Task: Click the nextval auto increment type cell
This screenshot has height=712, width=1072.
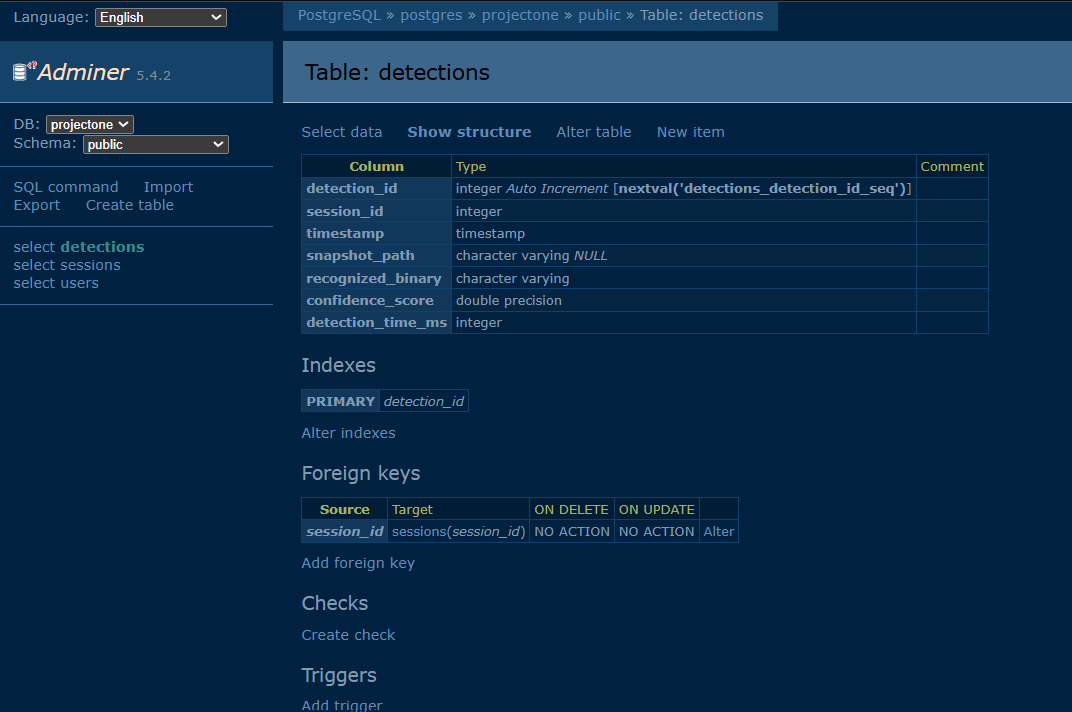Action: coord(684,188)
